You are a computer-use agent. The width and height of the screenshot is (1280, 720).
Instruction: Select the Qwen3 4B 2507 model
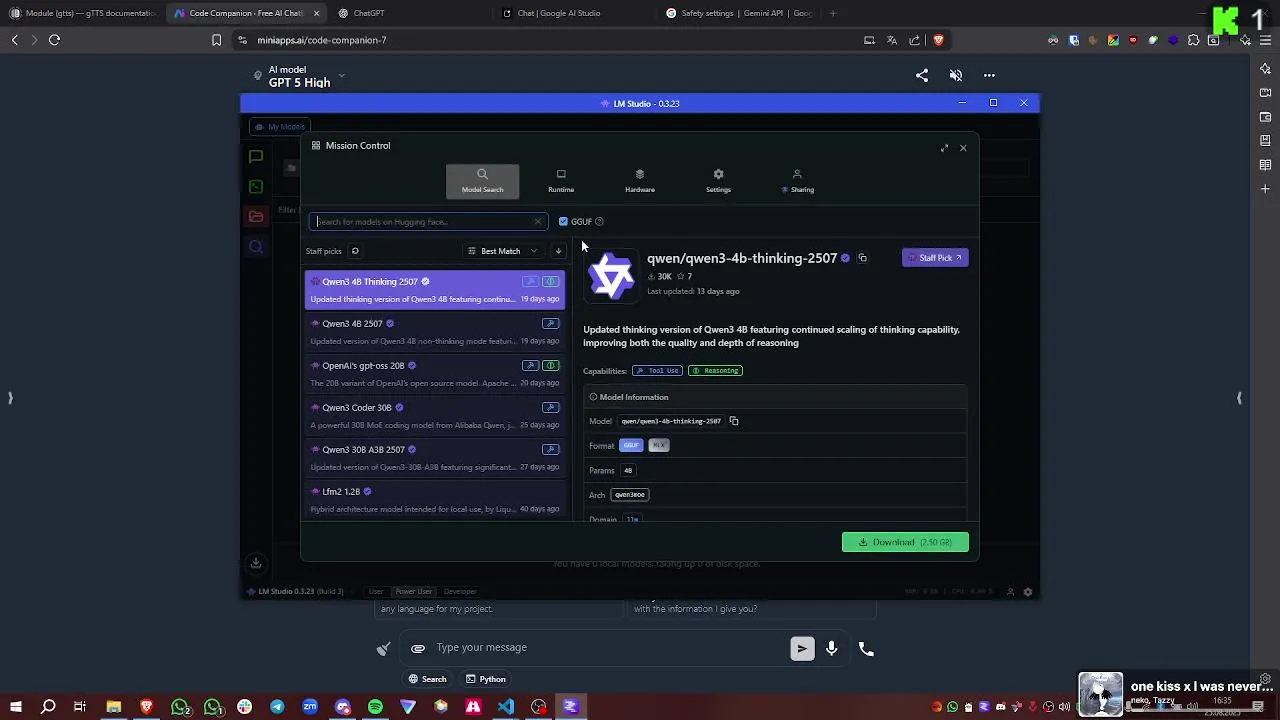point(435,331)
